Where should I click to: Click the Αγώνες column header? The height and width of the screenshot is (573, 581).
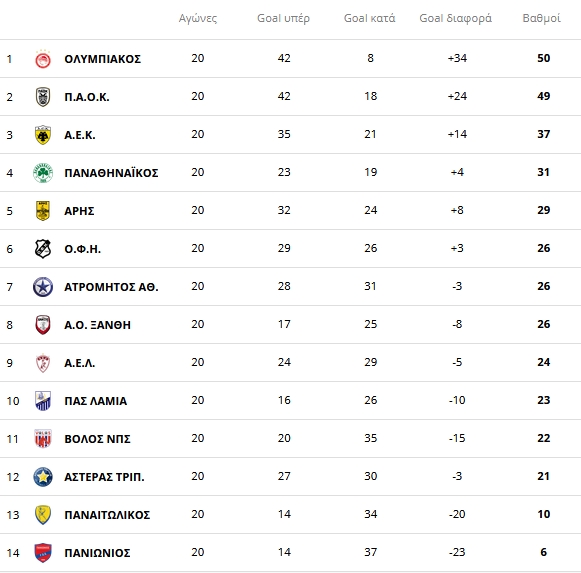(x=197, y=18)
